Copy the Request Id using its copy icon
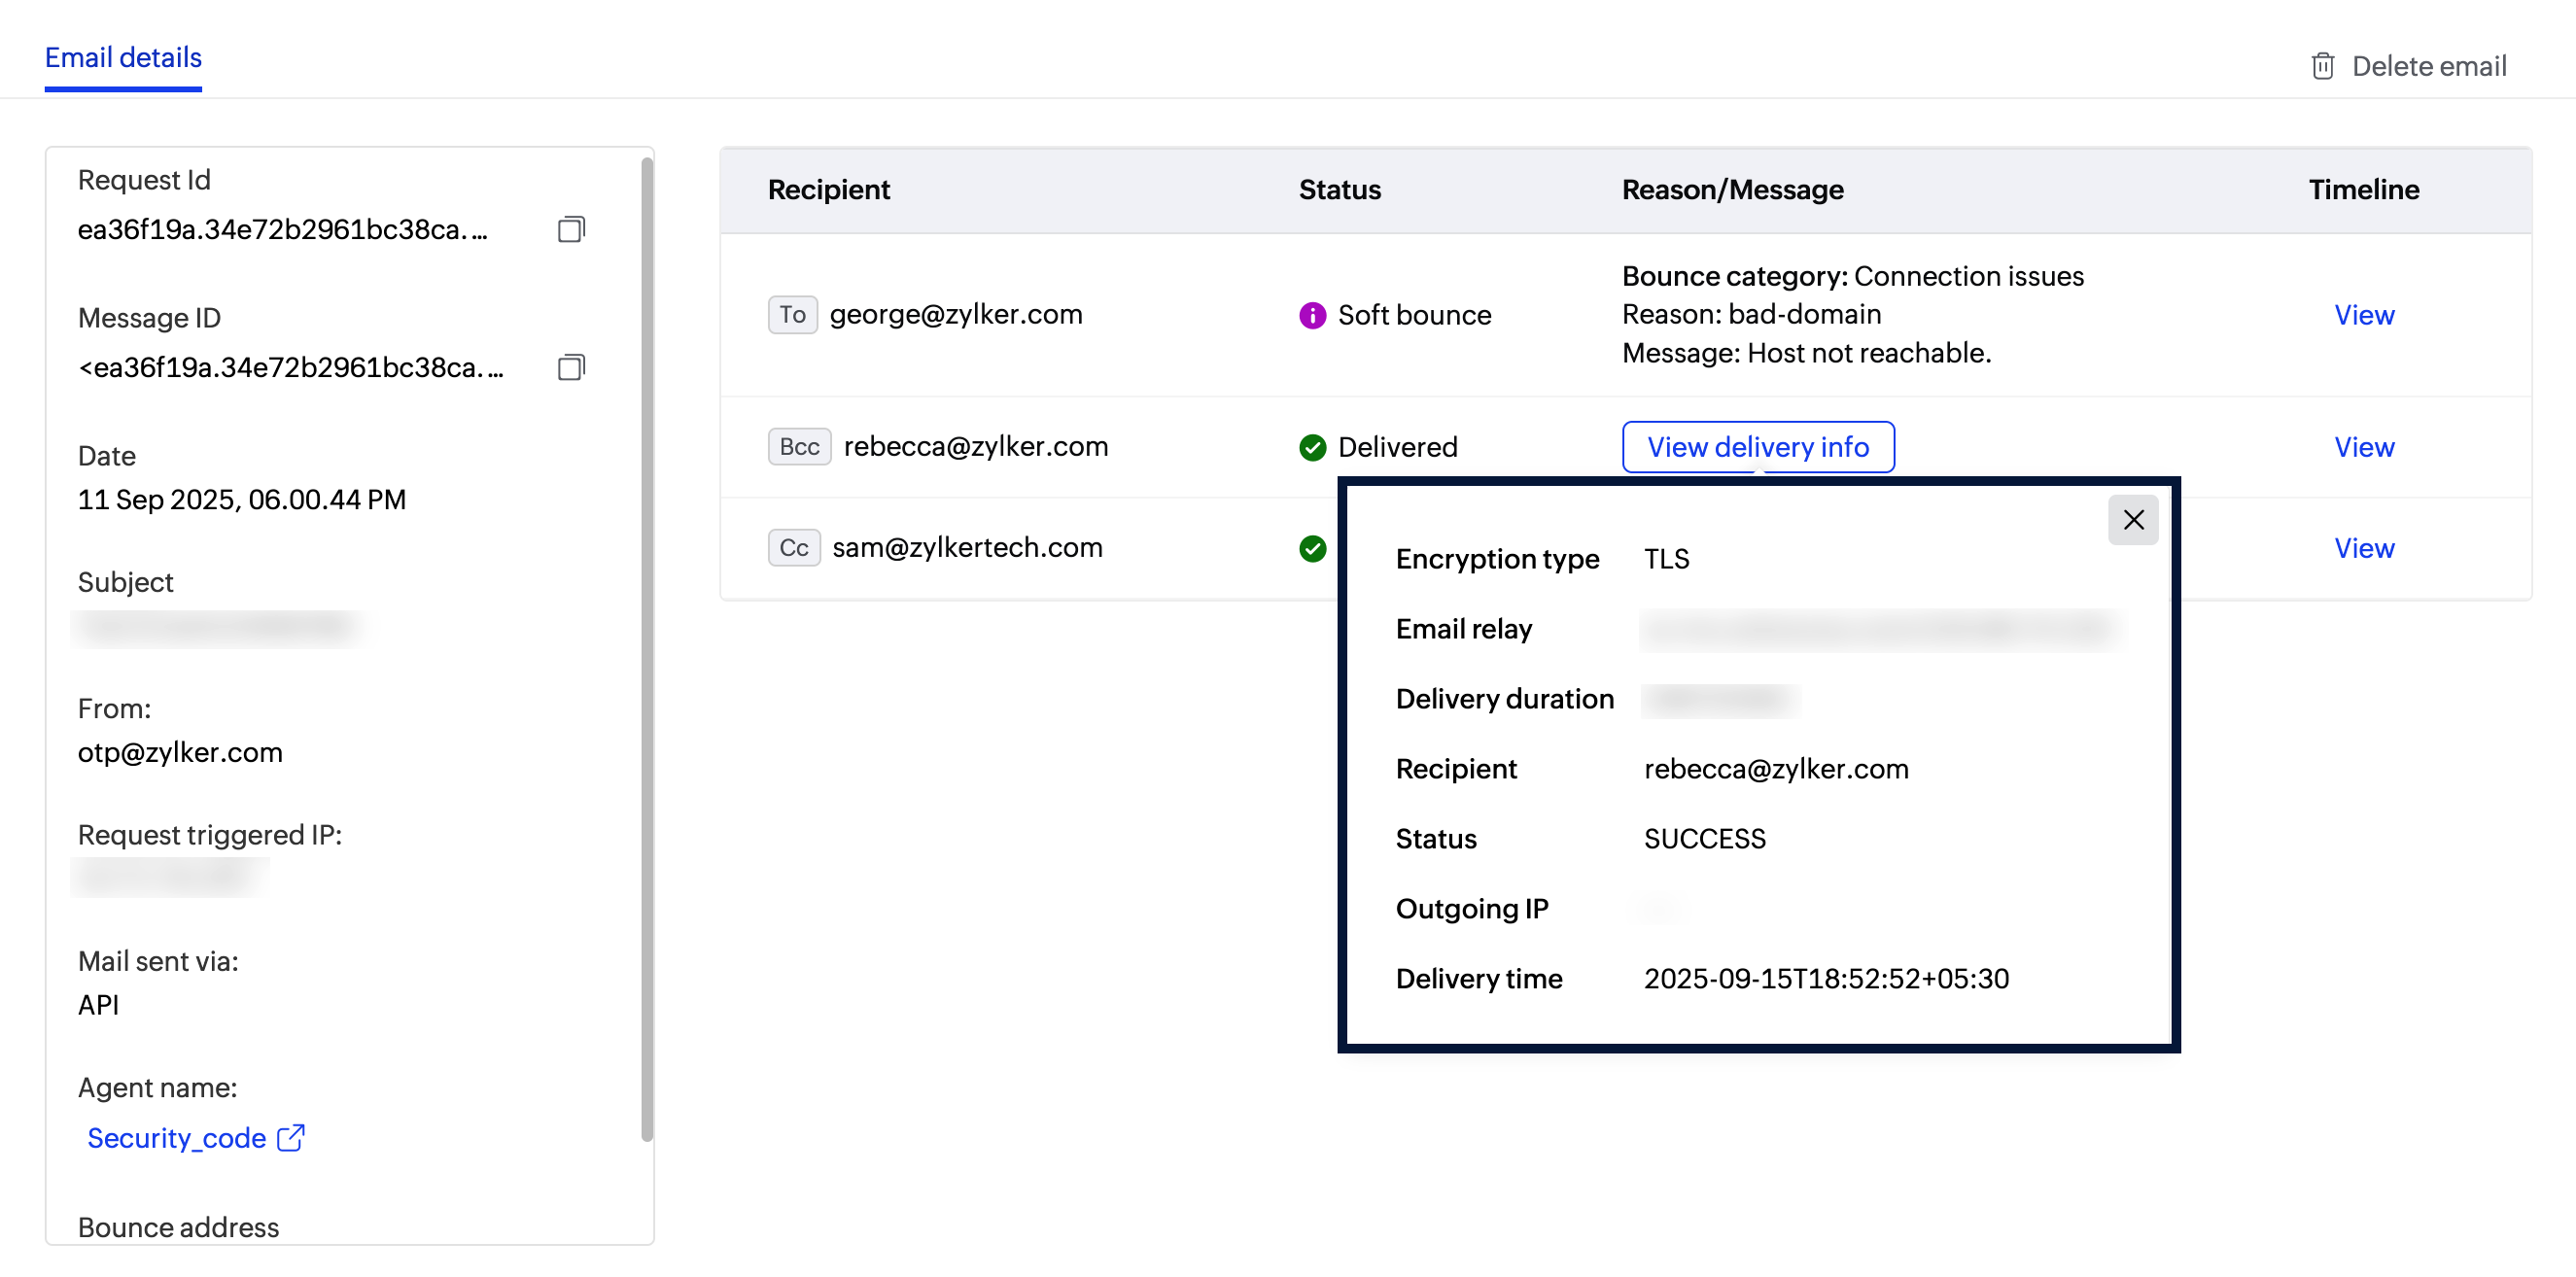The height and width of the screenshot is (1277, 2576). click(x=571, y=229)
